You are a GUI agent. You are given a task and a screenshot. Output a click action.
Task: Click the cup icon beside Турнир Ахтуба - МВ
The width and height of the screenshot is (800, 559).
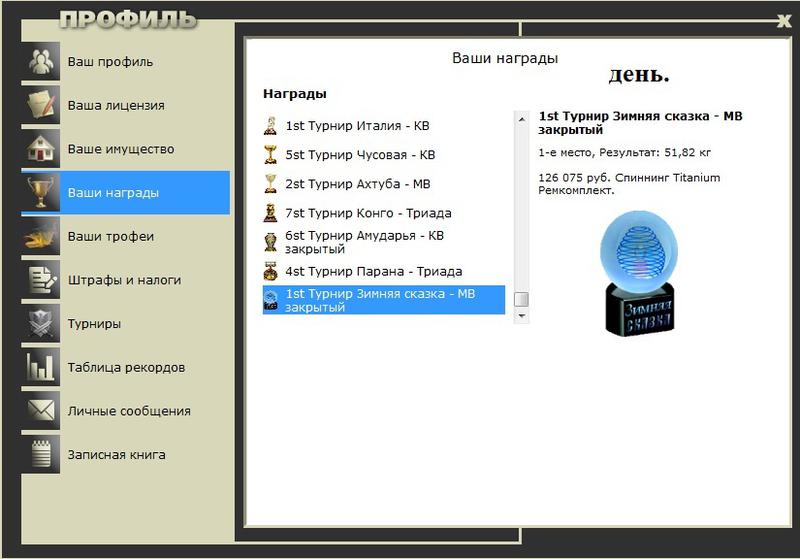(270, 184)
